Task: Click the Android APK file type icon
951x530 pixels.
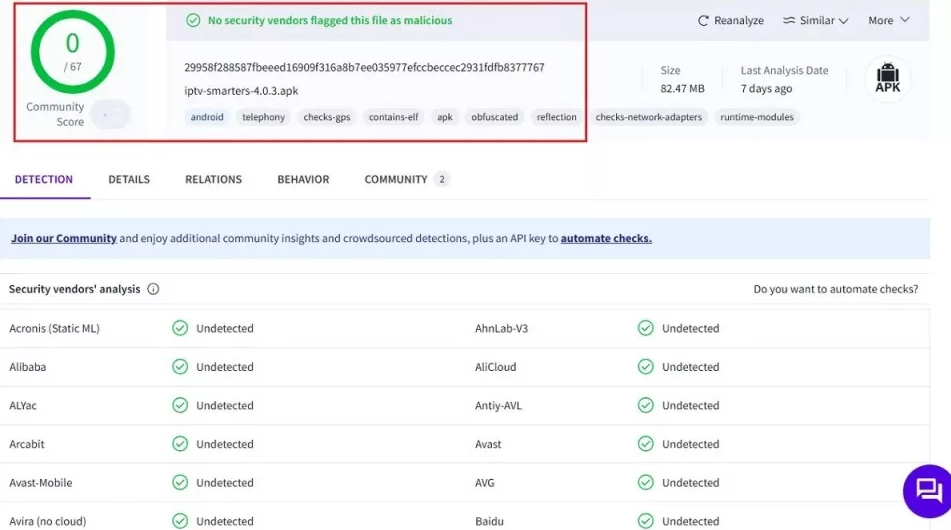Action: click(x=887, y=78)
